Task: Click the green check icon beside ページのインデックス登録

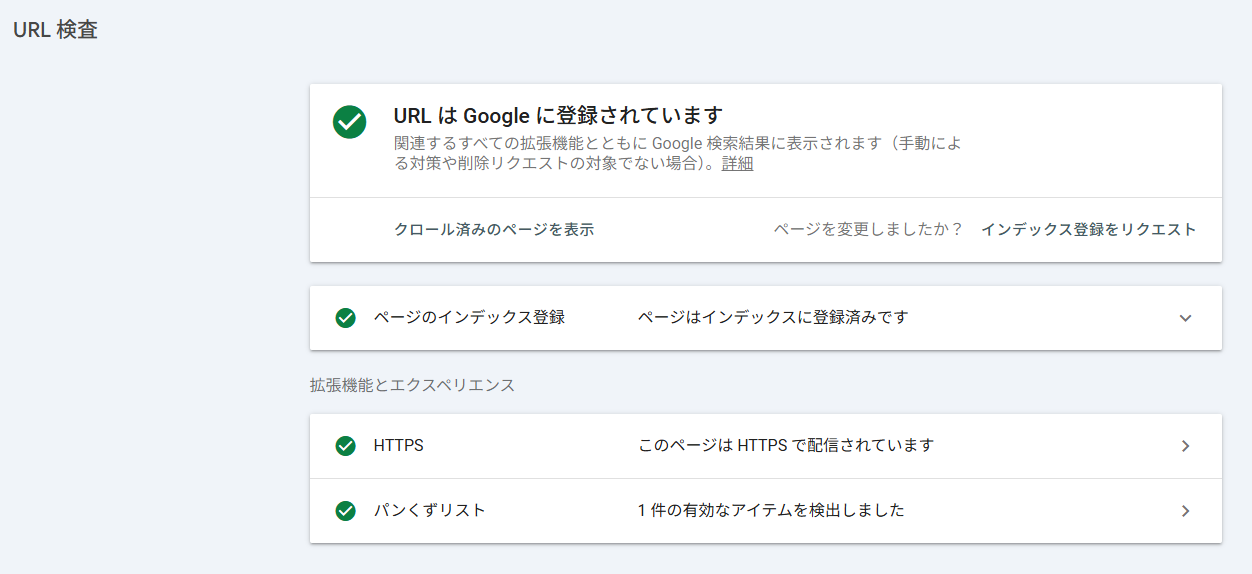Action: point(345,318)
